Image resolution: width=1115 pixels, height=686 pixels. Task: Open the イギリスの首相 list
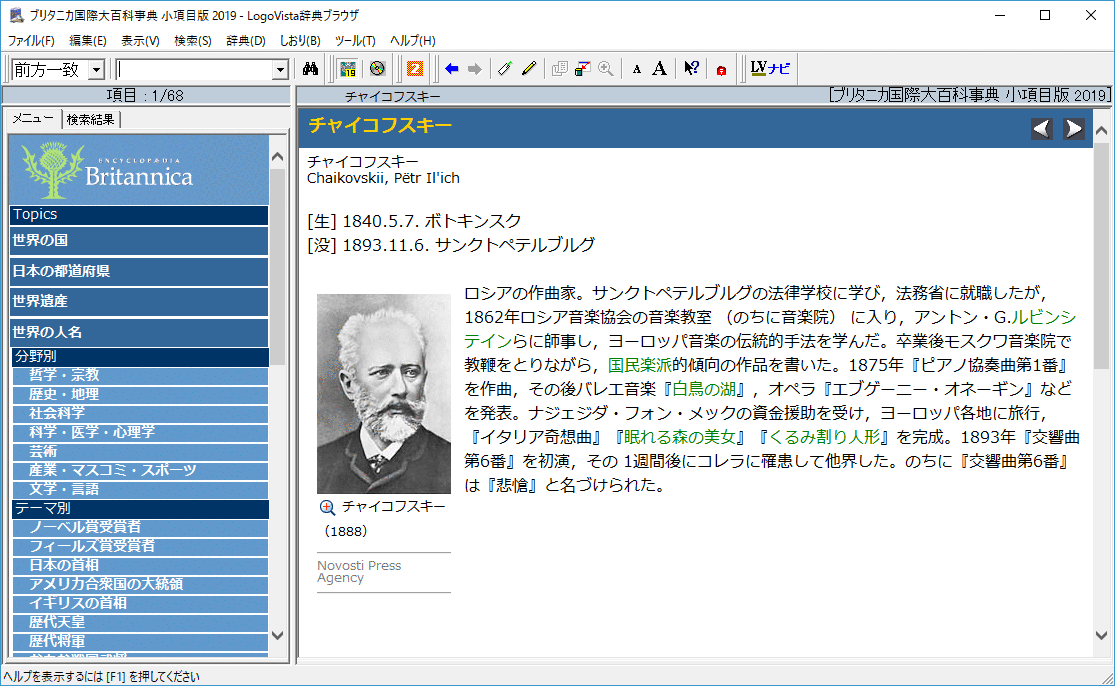[x=141, y=604]
